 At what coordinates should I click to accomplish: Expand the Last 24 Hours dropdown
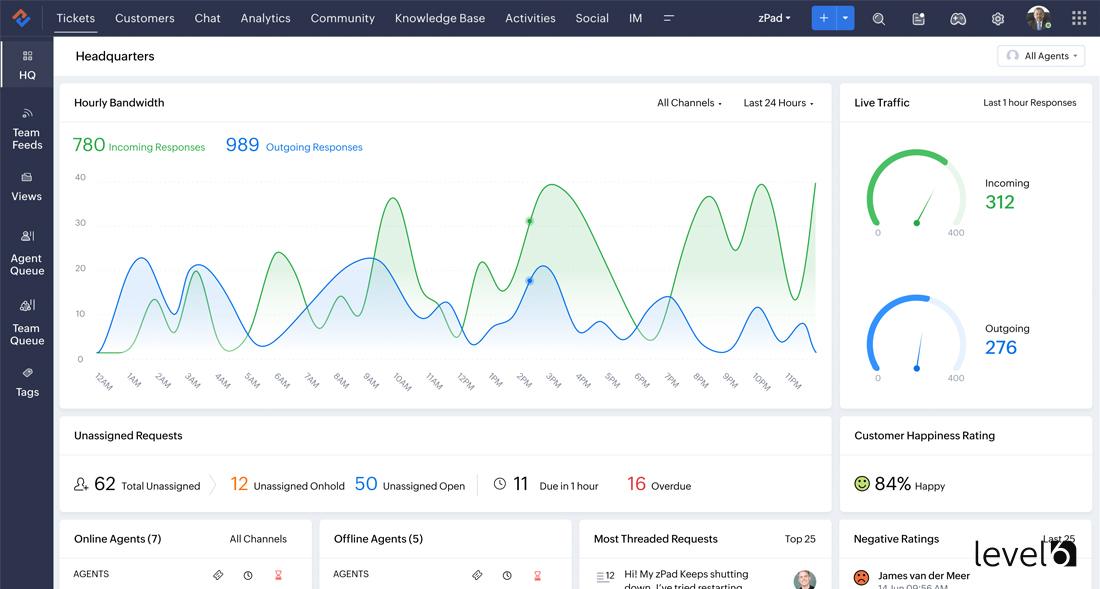776,102
